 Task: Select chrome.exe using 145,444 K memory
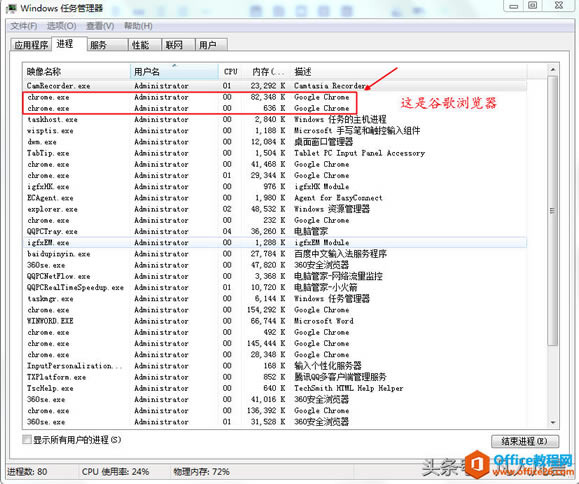[275, 343]
